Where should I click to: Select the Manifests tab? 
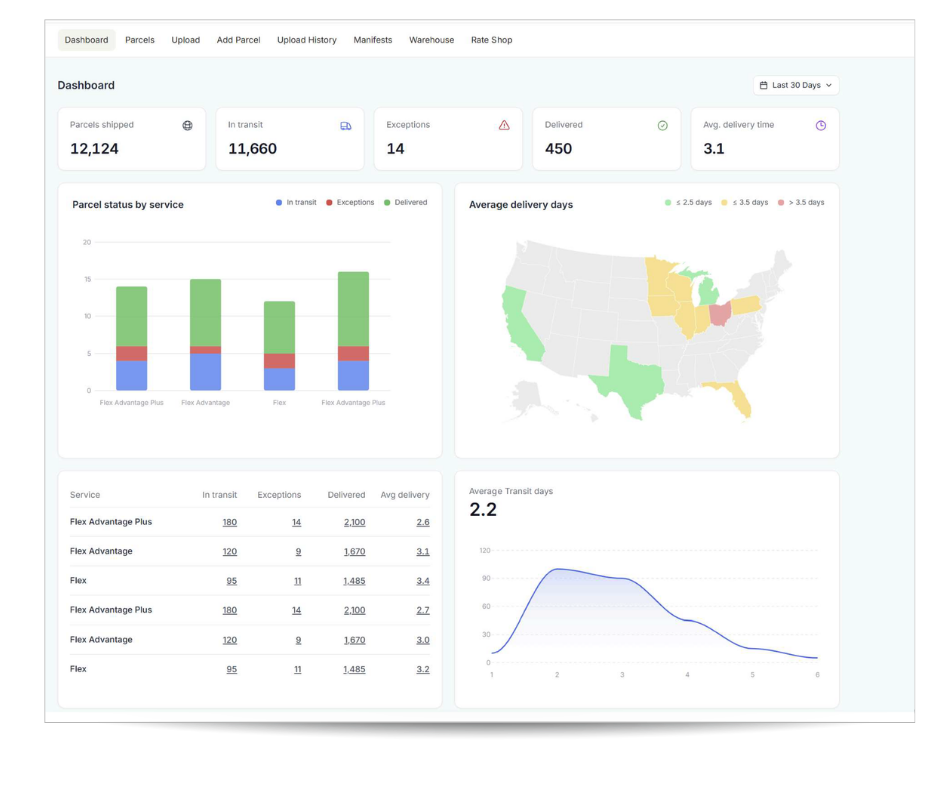click(373, 40)
